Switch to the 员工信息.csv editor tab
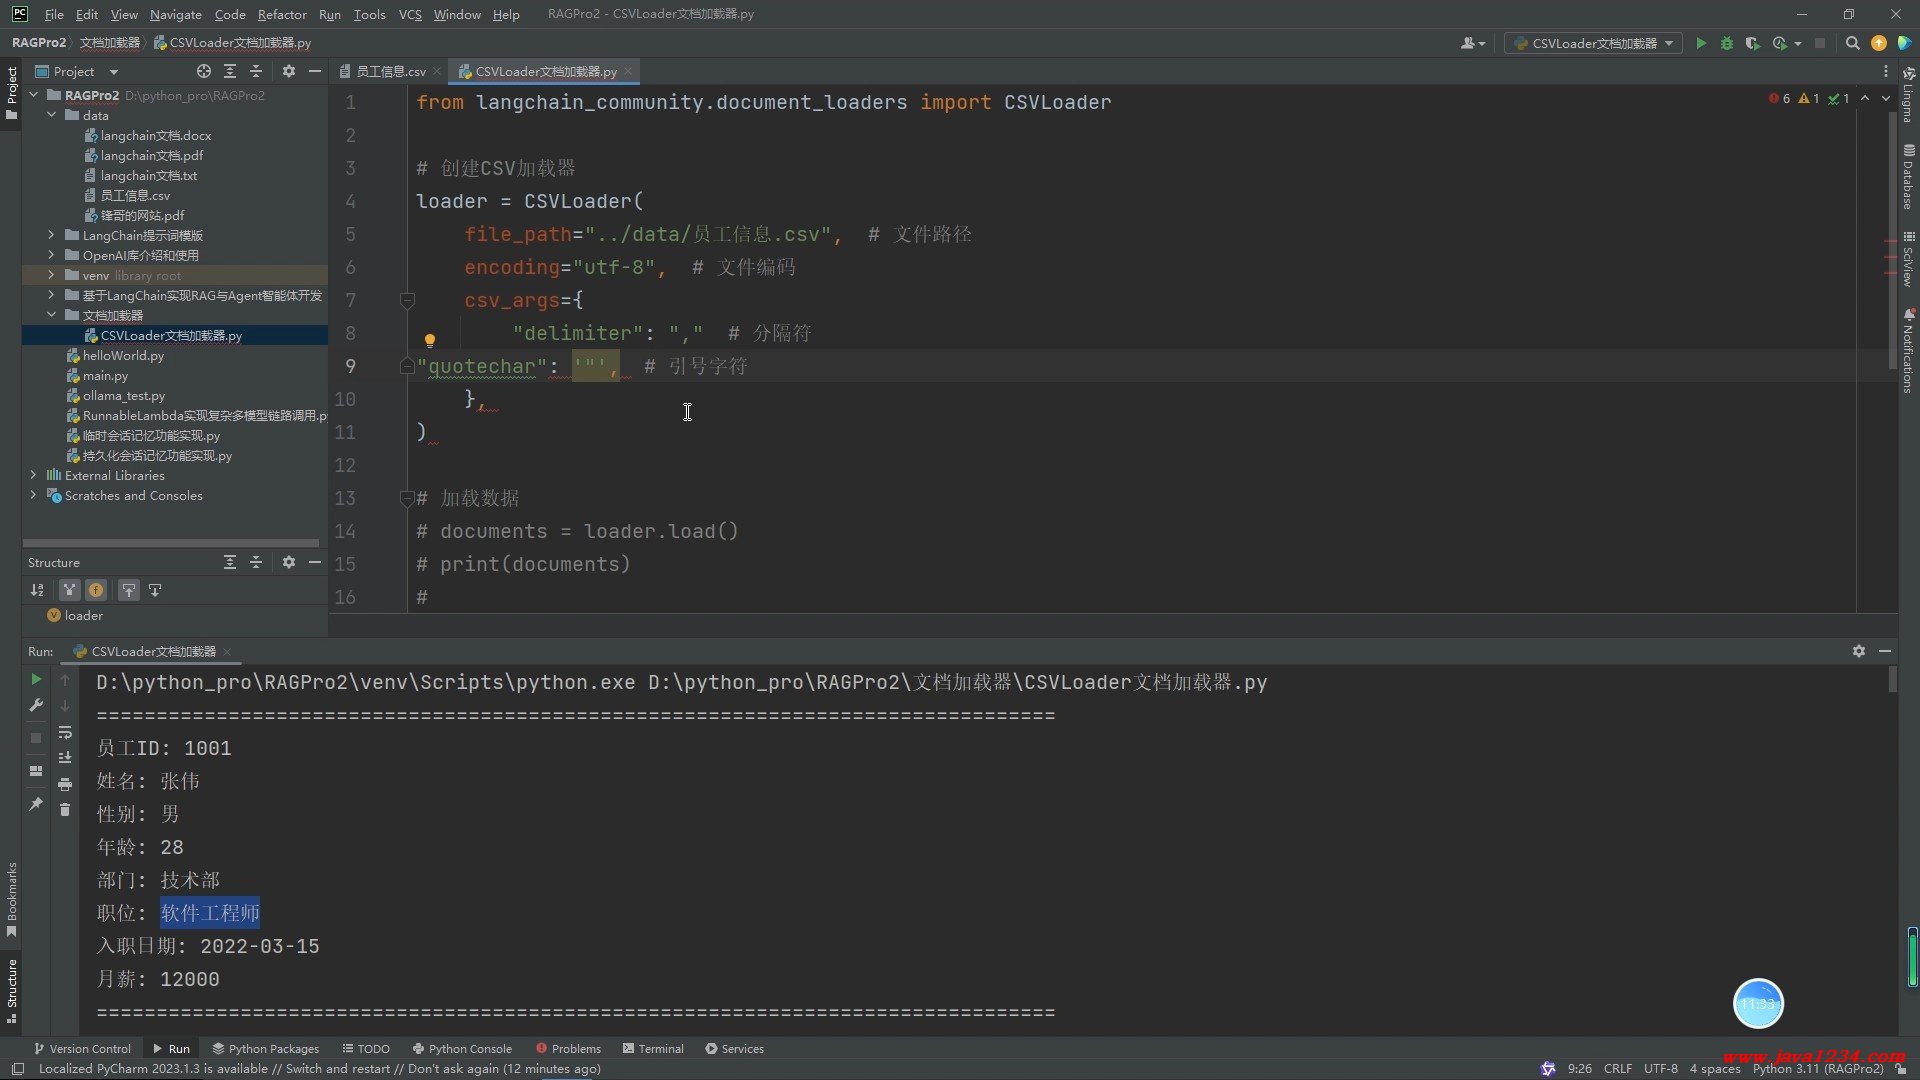 [x=390, y=71]
